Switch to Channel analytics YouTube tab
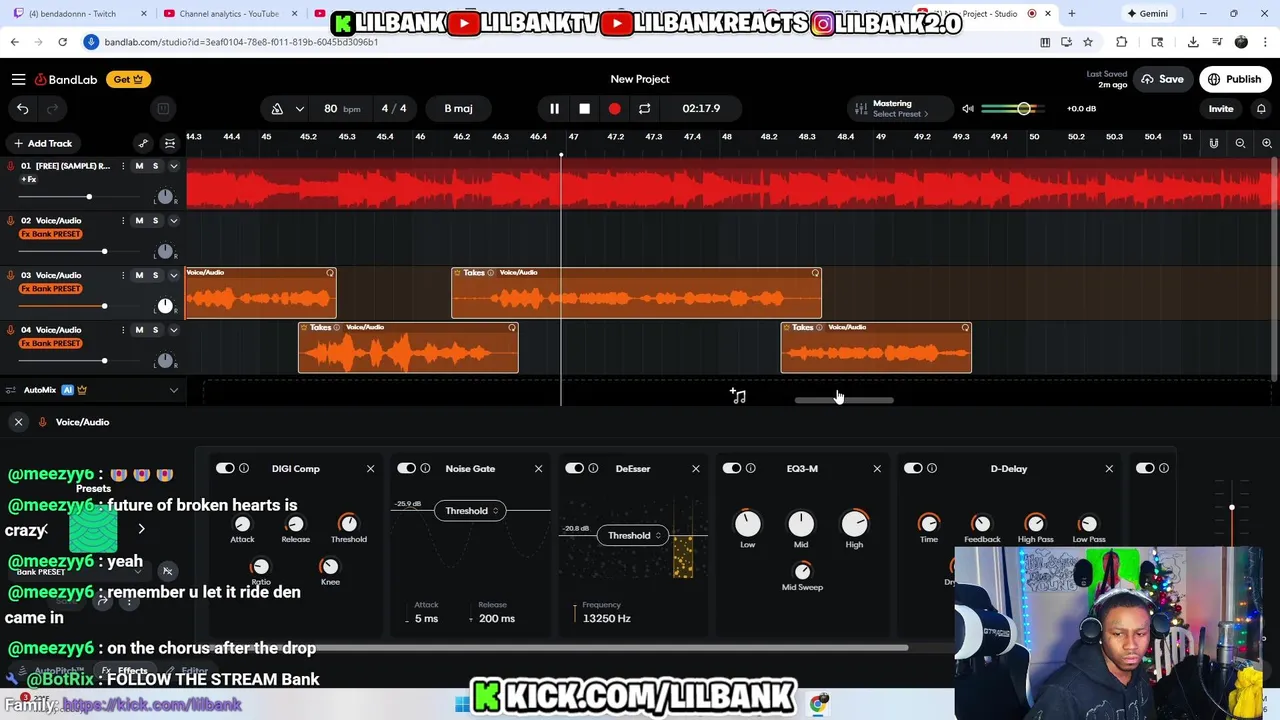Viewport: 1280px width, 720px height. 230,14
